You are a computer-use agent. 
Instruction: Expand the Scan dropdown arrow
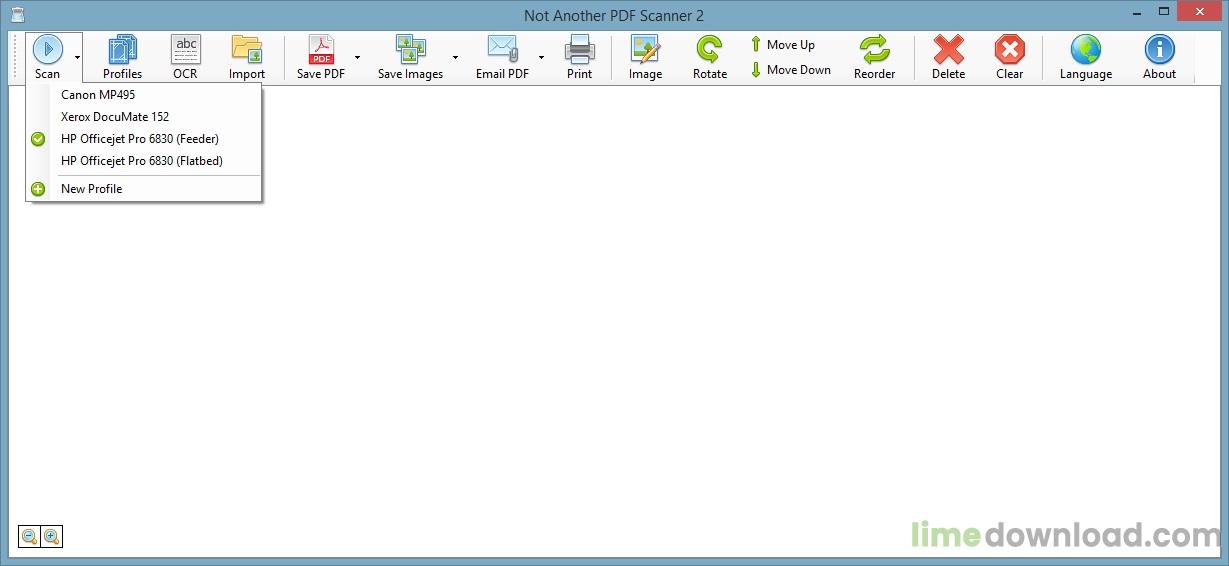tap(77, 57)
